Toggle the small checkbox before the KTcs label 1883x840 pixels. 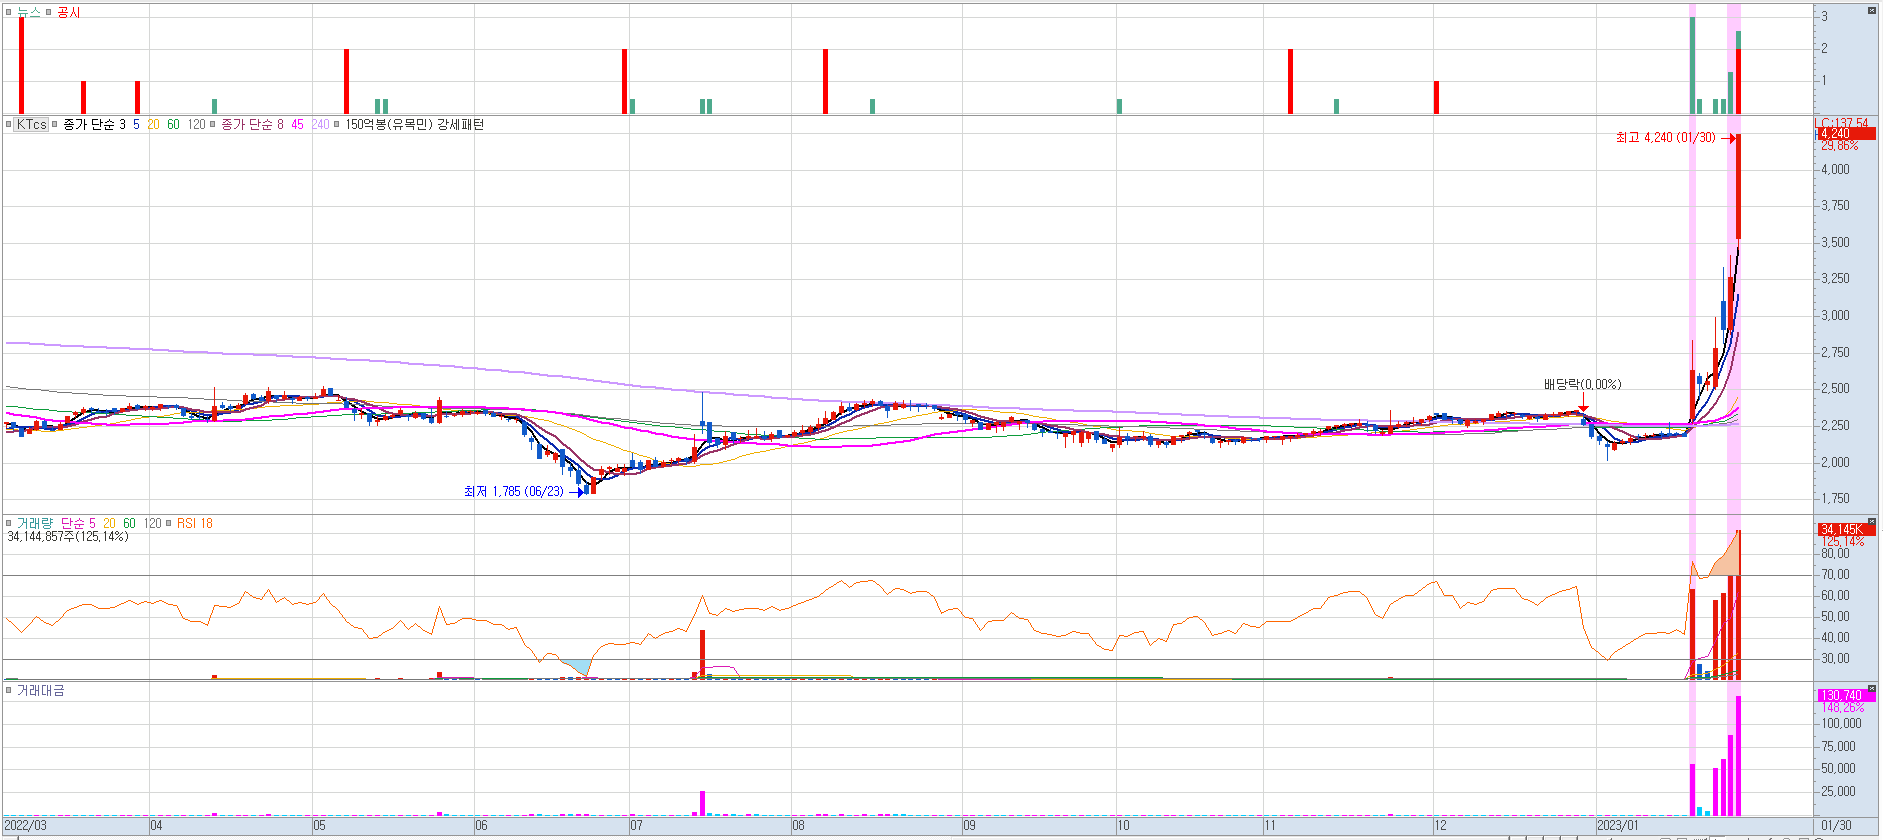pyautogui.click(x=9, y=125)
